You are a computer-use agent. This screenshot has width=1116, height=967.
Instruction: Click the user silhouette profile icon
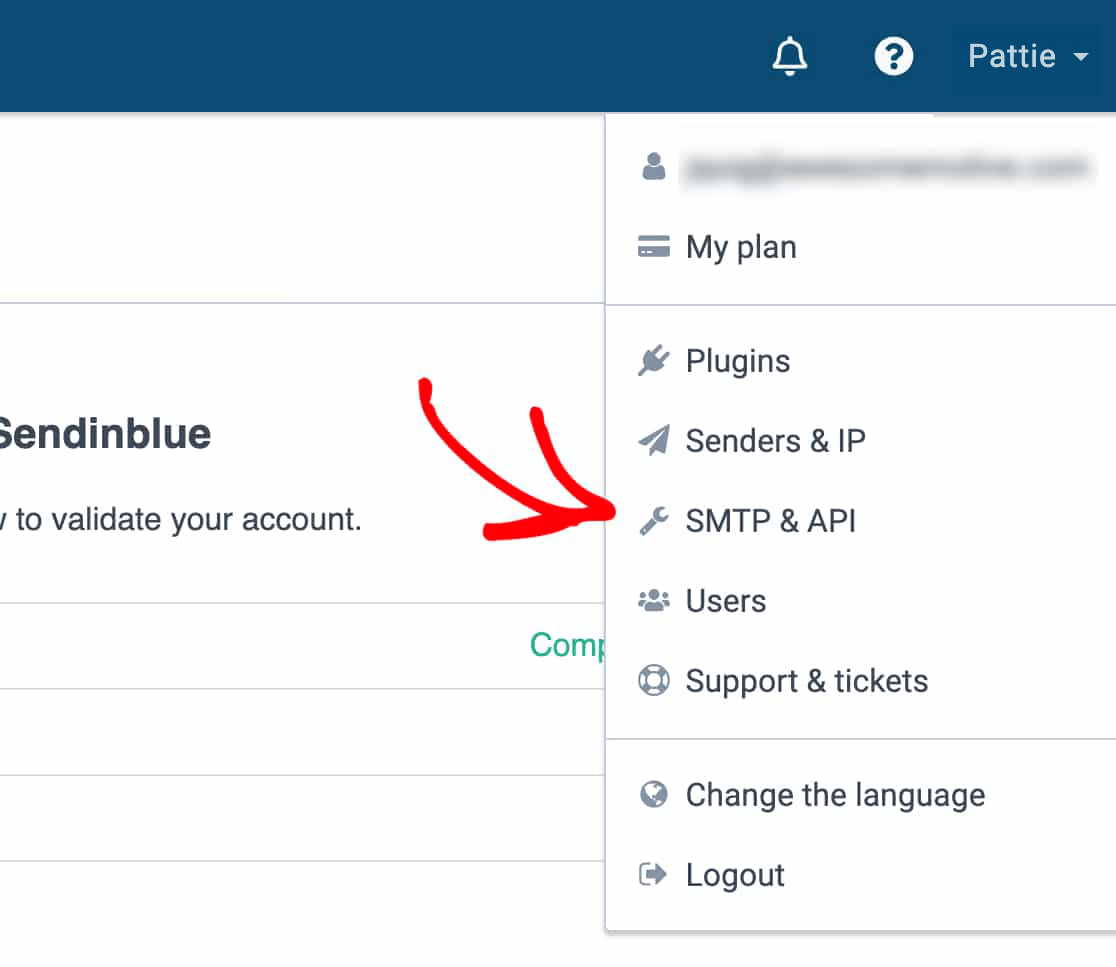coord(654,167)
